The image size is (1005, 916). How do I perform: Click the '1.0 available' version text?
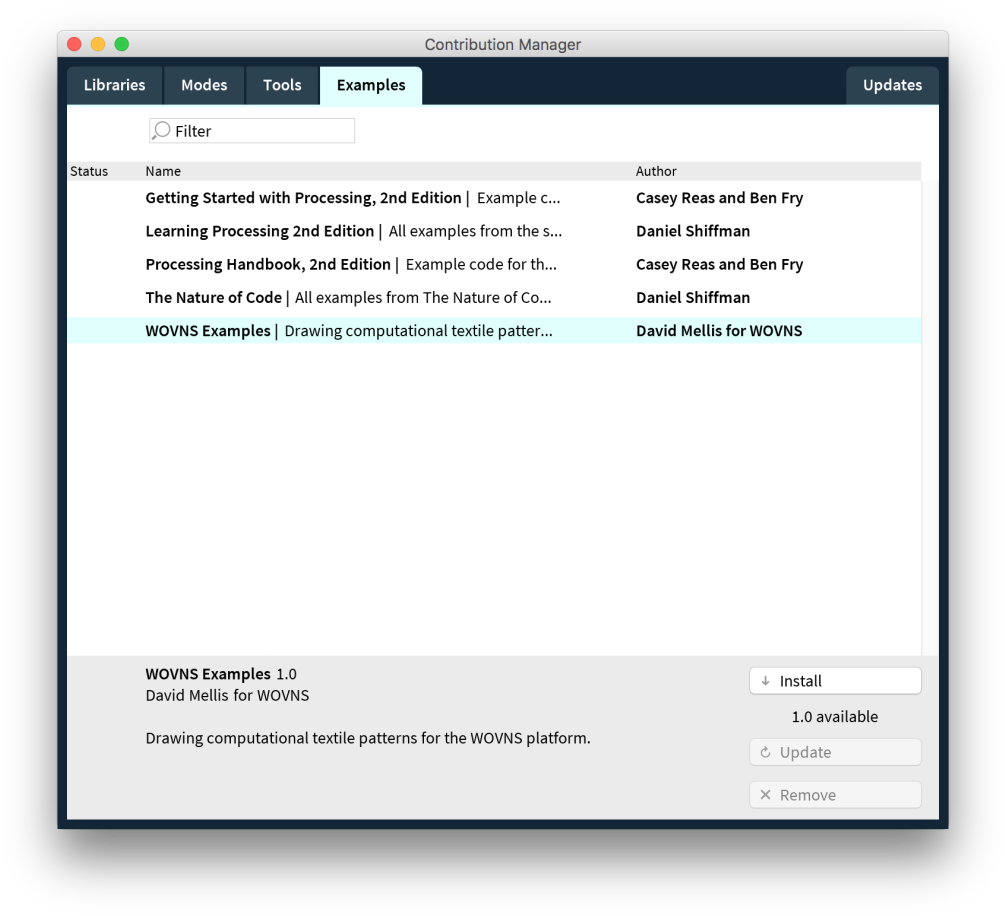point(835,717)
